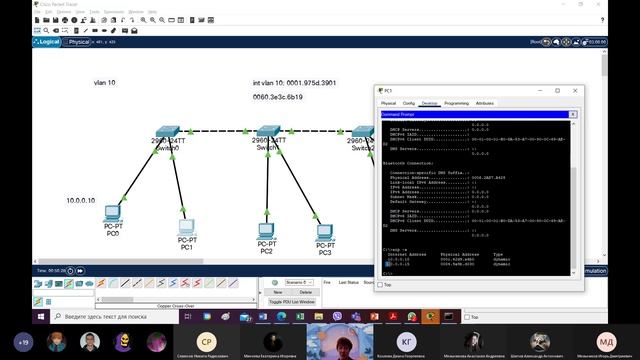Pick the Console light-blue cable
This screenshot has height=360, width=640.
(113, 283)
